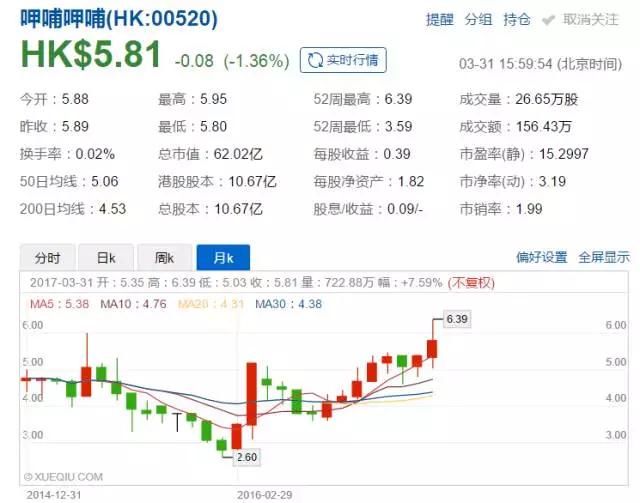Select the 月k chart tab
This screenshot has height=503, width=640.
pyautogui.click(x=223, y=258)
